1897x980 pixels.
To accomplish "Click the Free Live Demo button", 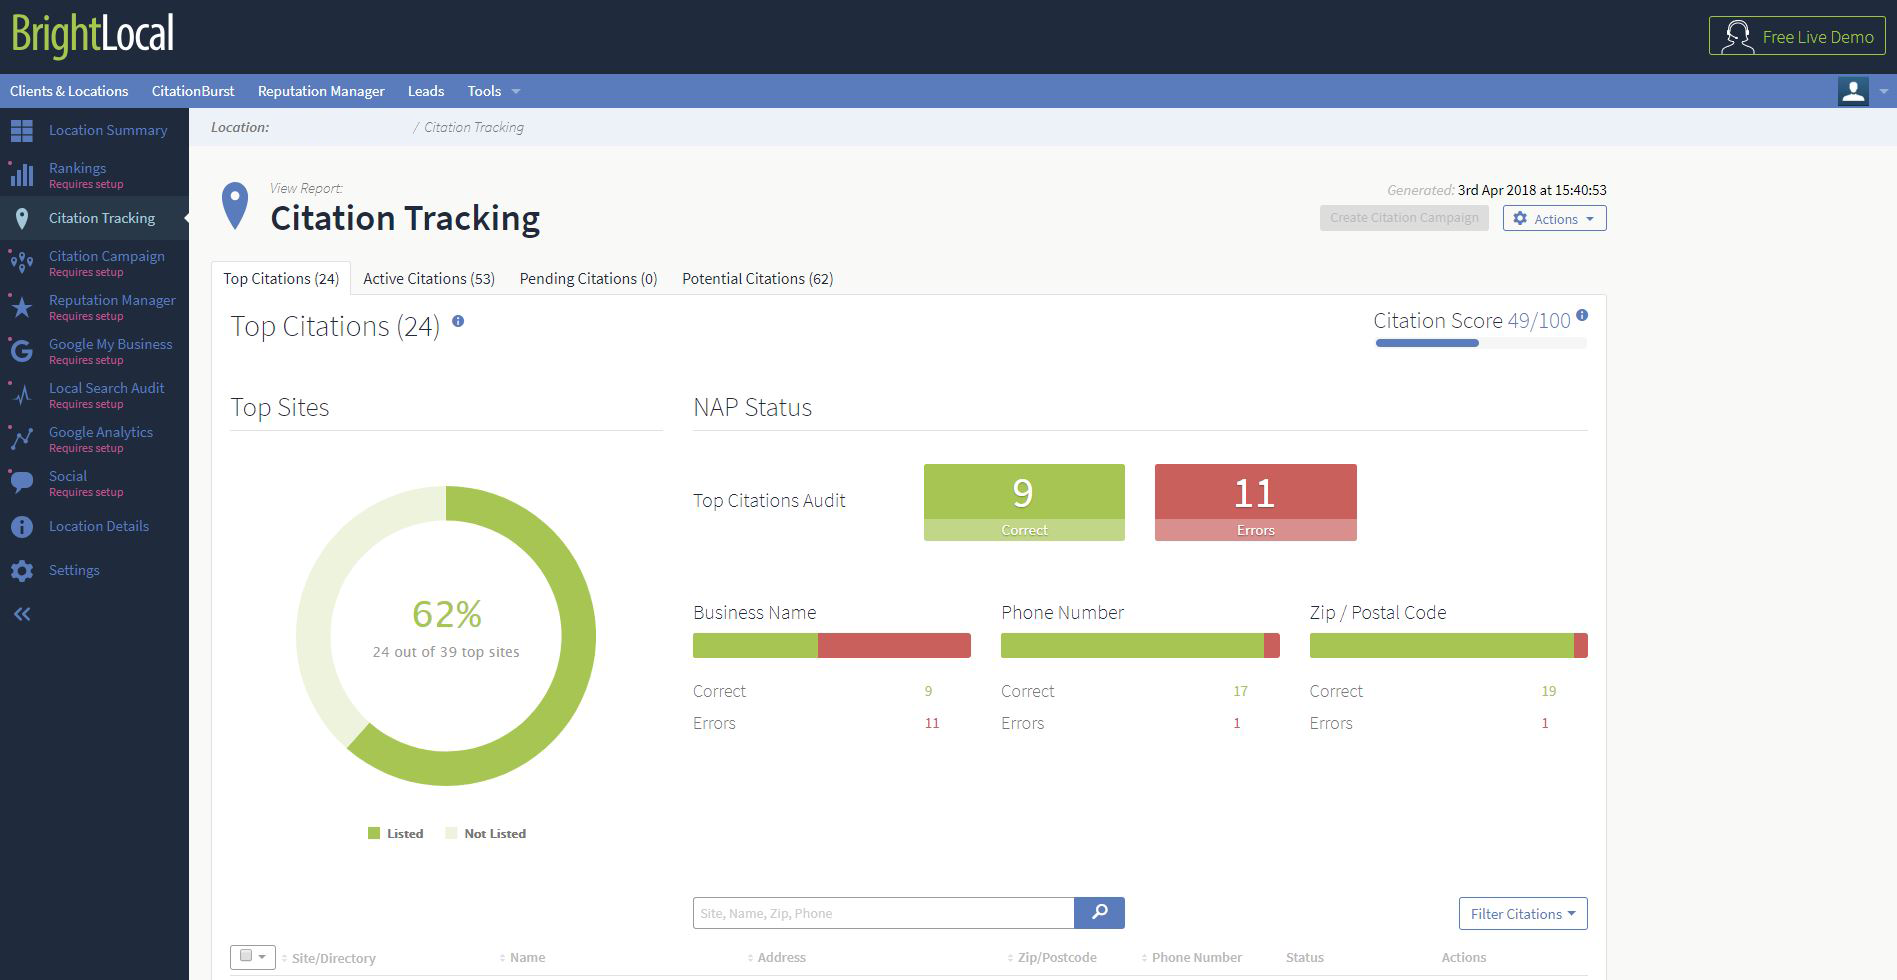I will coord(1797,37).
